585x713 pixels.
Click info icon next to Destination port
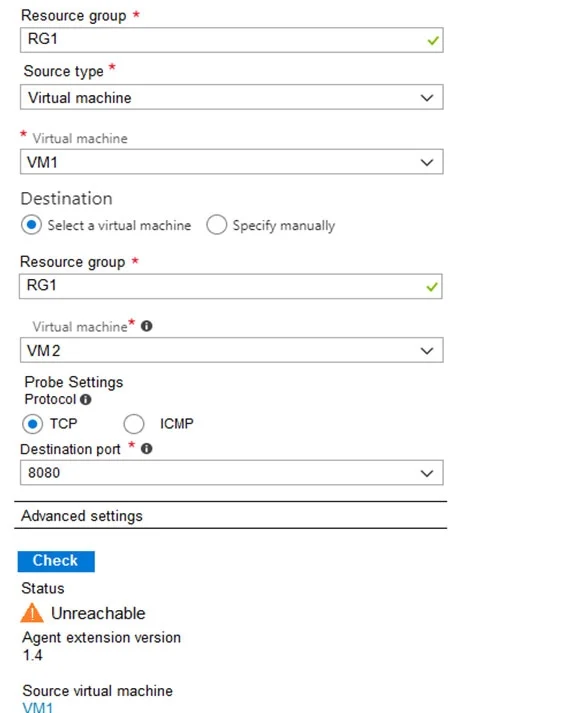pos(146,449)
